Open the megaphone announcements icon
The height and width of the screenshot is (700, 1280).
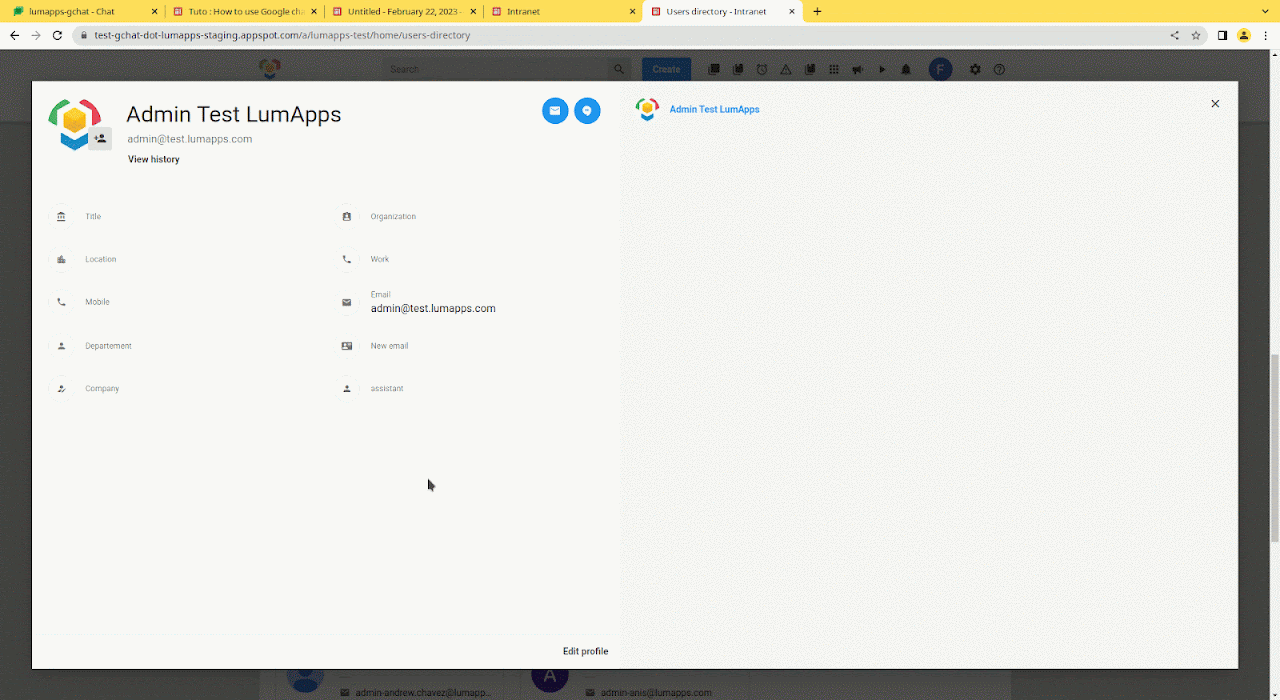click(x=858, y=69)
